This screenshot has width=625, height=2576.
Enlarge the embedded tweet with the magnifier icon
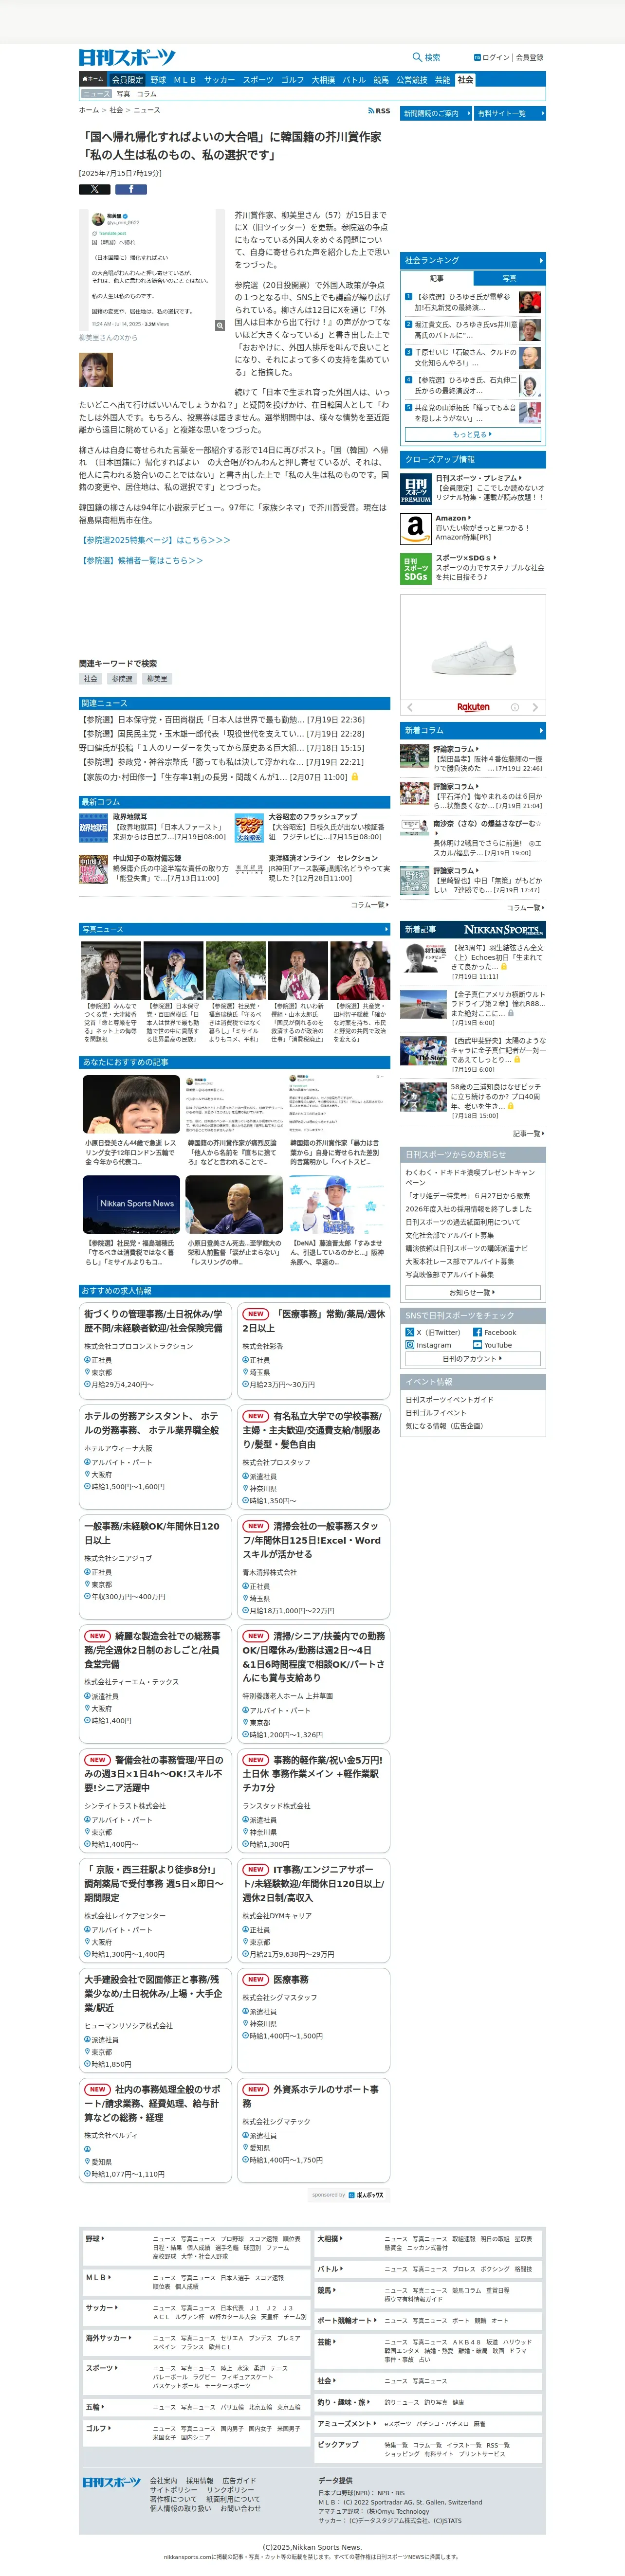(220, 325)
